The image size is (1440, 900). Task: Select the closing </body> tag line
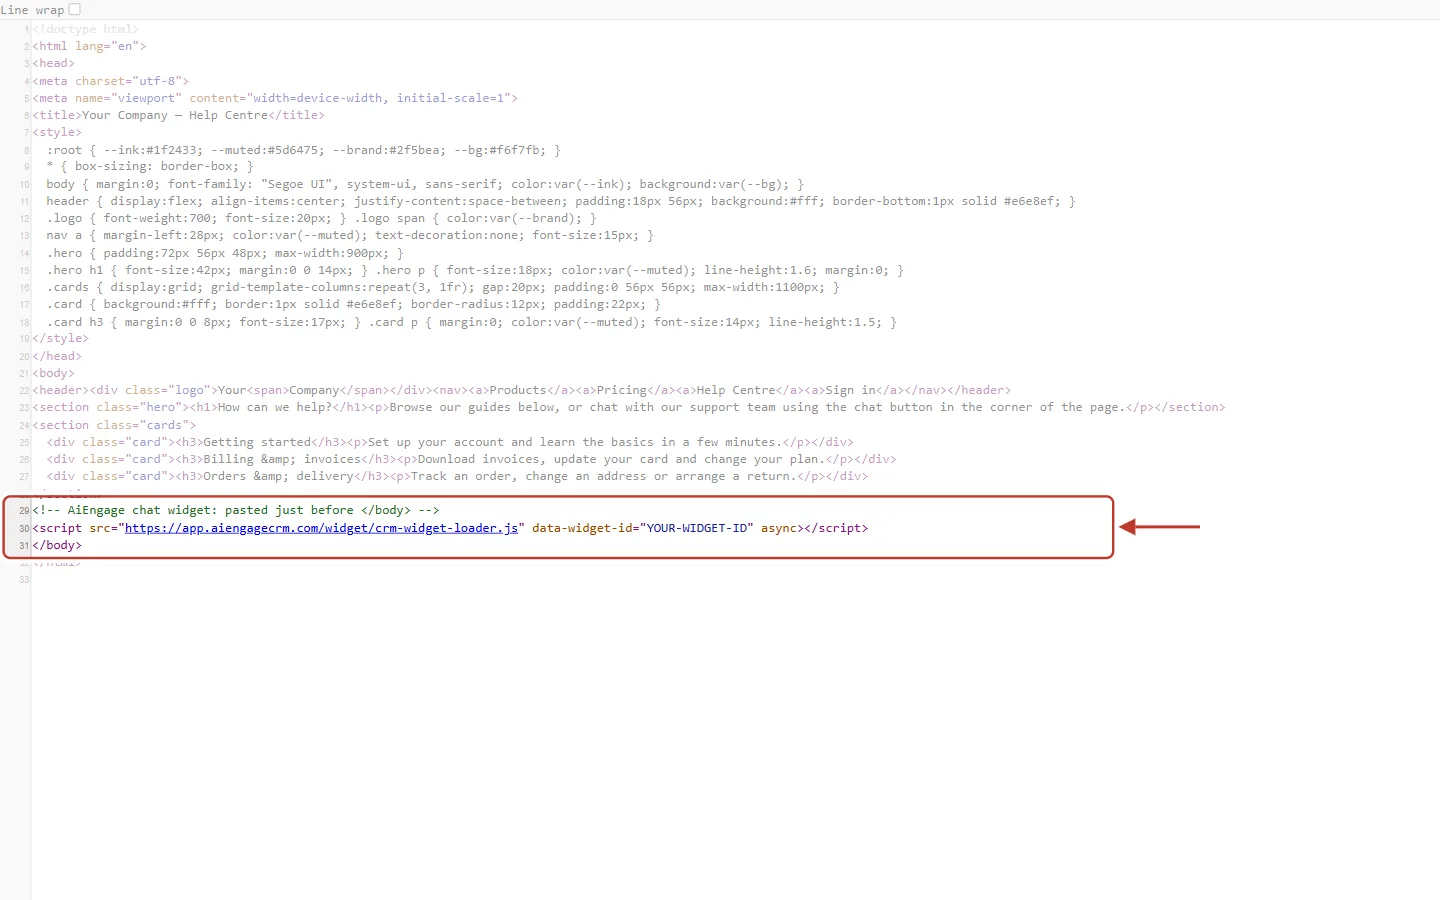point(57,545)
